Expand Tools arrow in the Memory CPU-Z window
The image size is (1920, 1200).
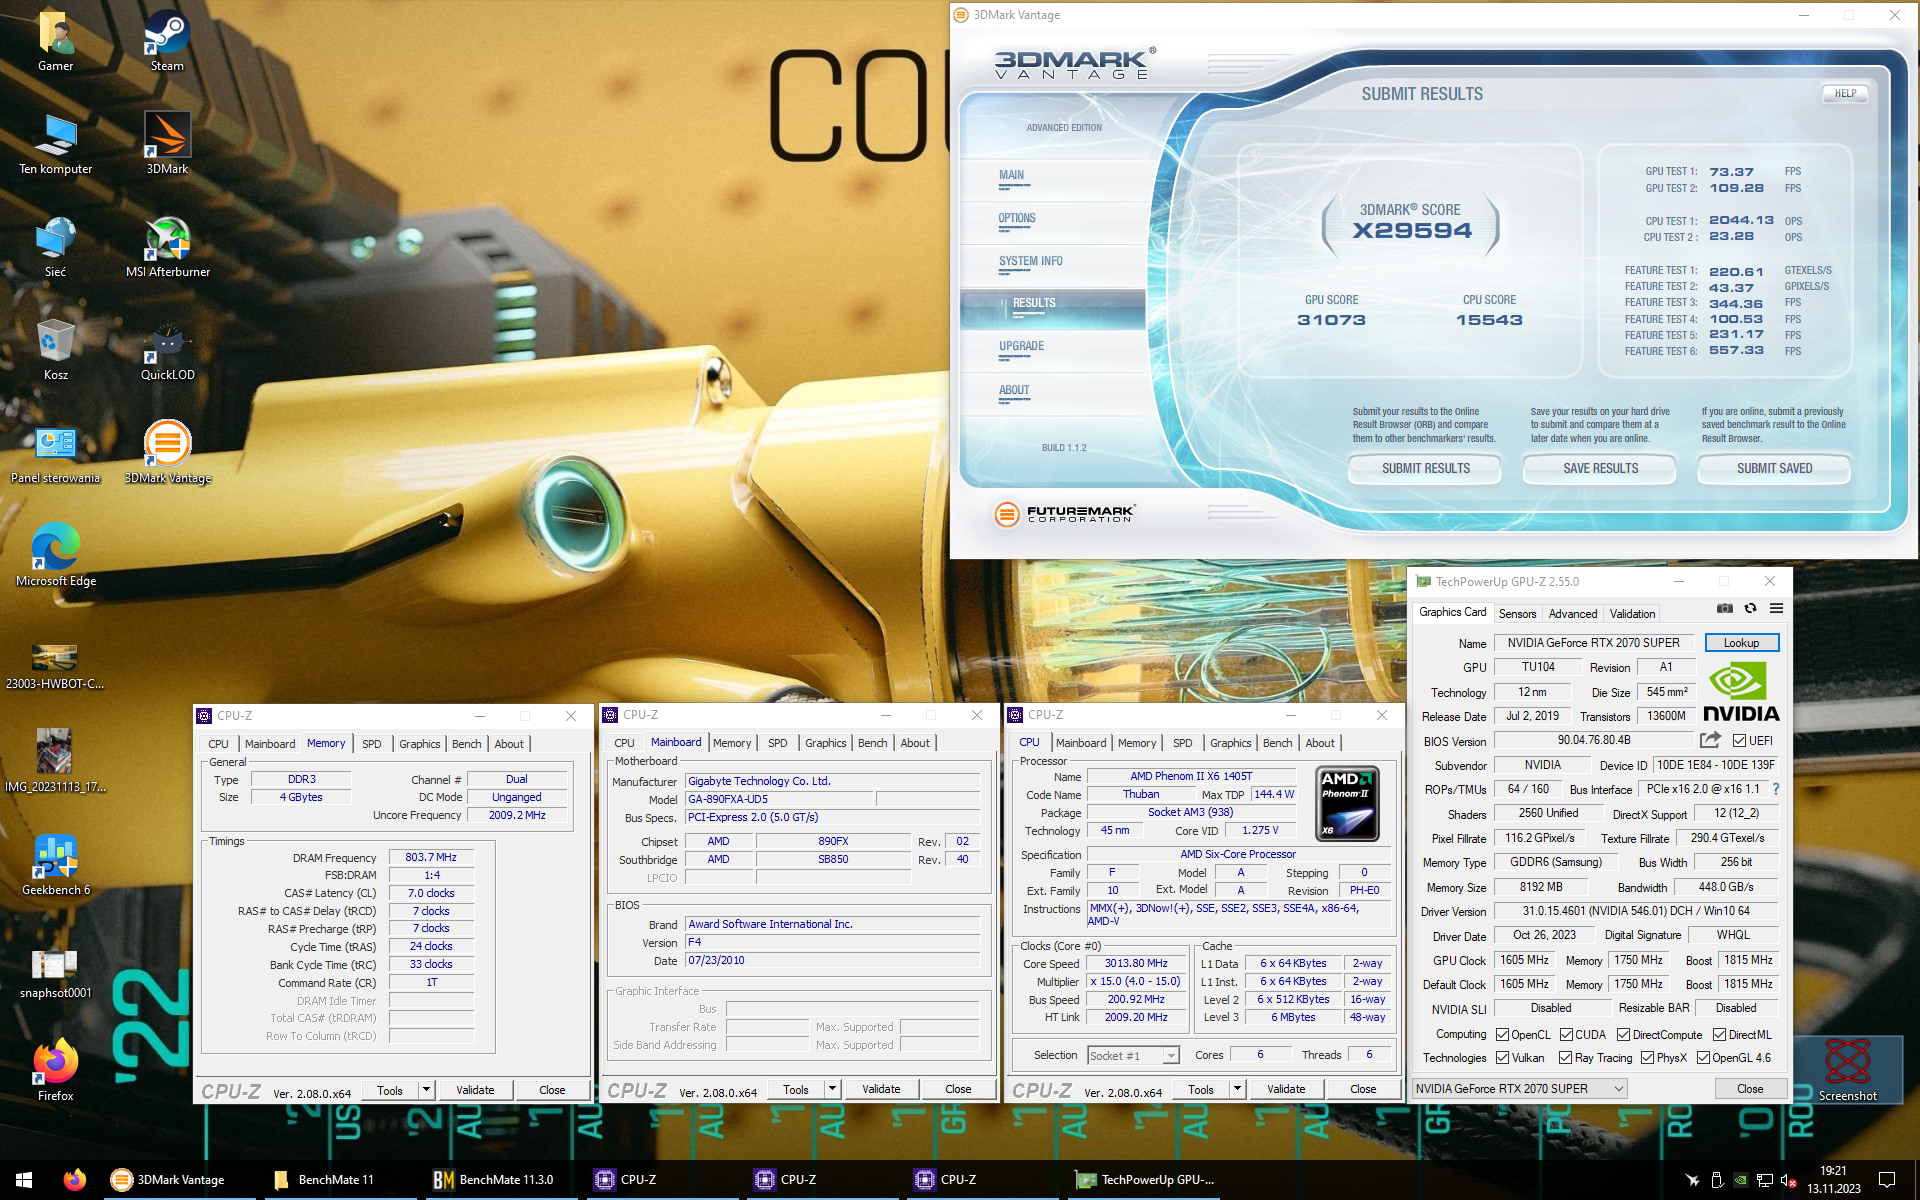click(427, 1090)
